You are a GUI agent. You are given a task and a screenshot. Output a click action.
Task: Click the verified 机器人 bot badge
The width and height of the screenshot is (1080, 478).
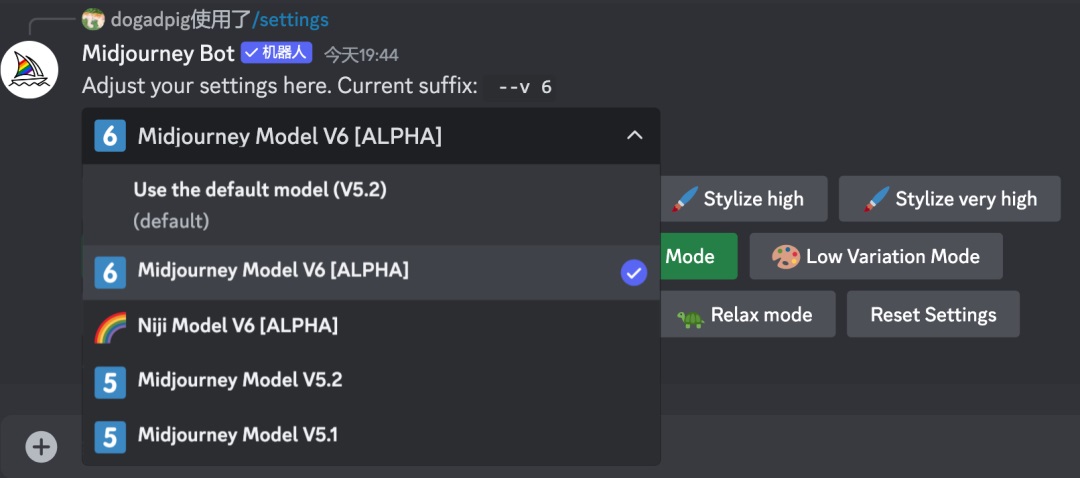point(277,53)
